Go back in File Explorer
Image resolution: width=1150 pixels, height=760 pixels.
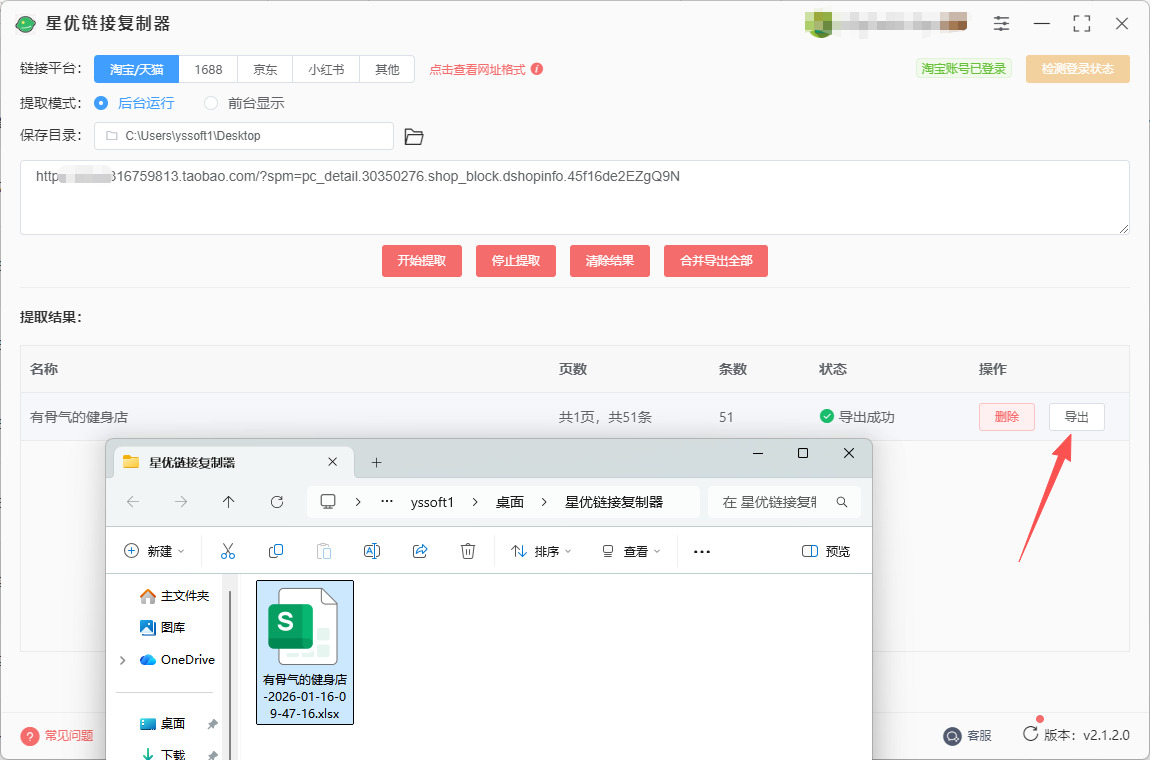coord(133,502)
